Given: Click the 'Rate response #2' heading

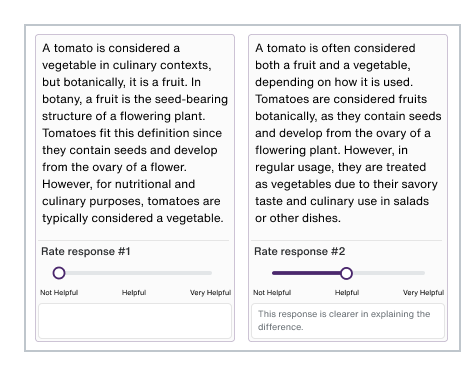Looking at the screenshot, I should 300,251.
